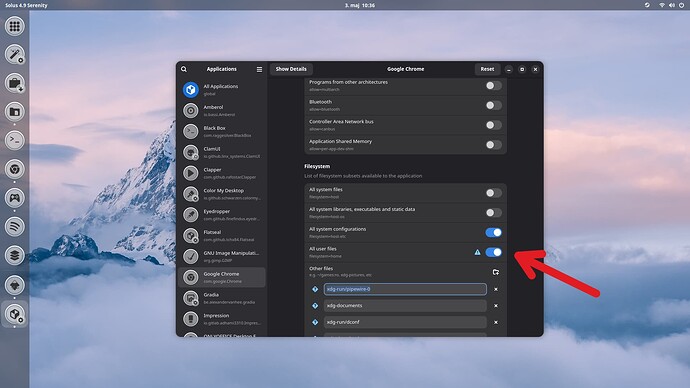Screen dimensions: 690x388
Task: Open the app grid launcher in dock
Action: tap(15, 26)
